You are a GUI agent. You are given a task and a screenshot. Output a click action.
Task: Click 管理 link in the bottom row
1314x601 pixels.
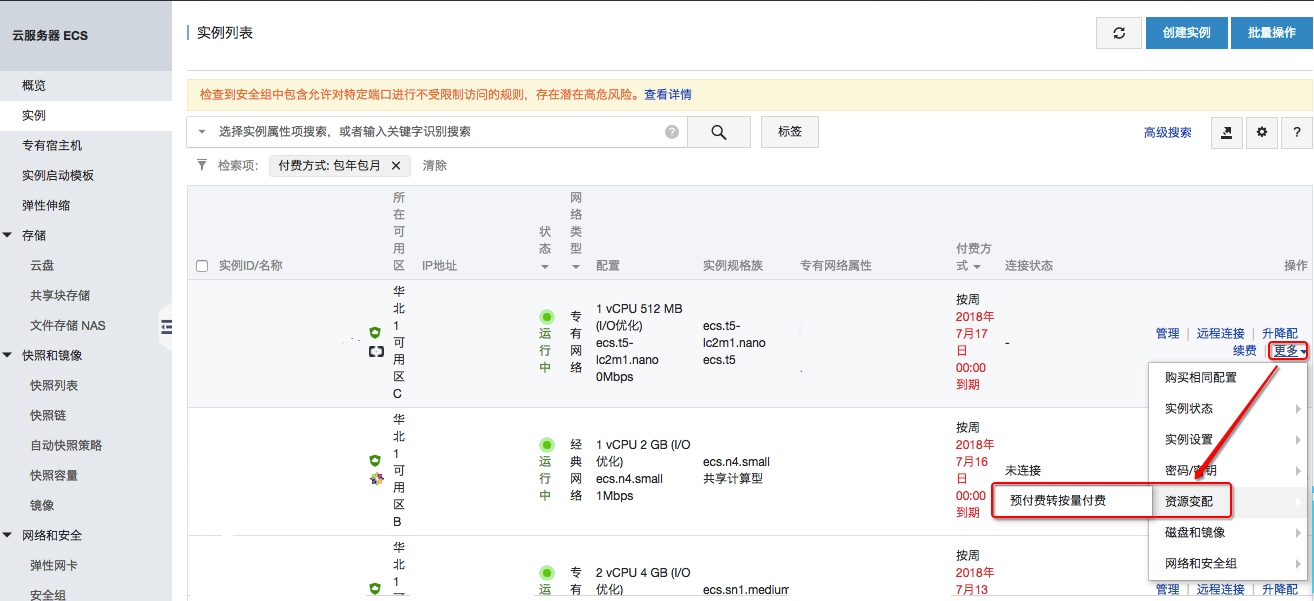[x=1167, y=590]
